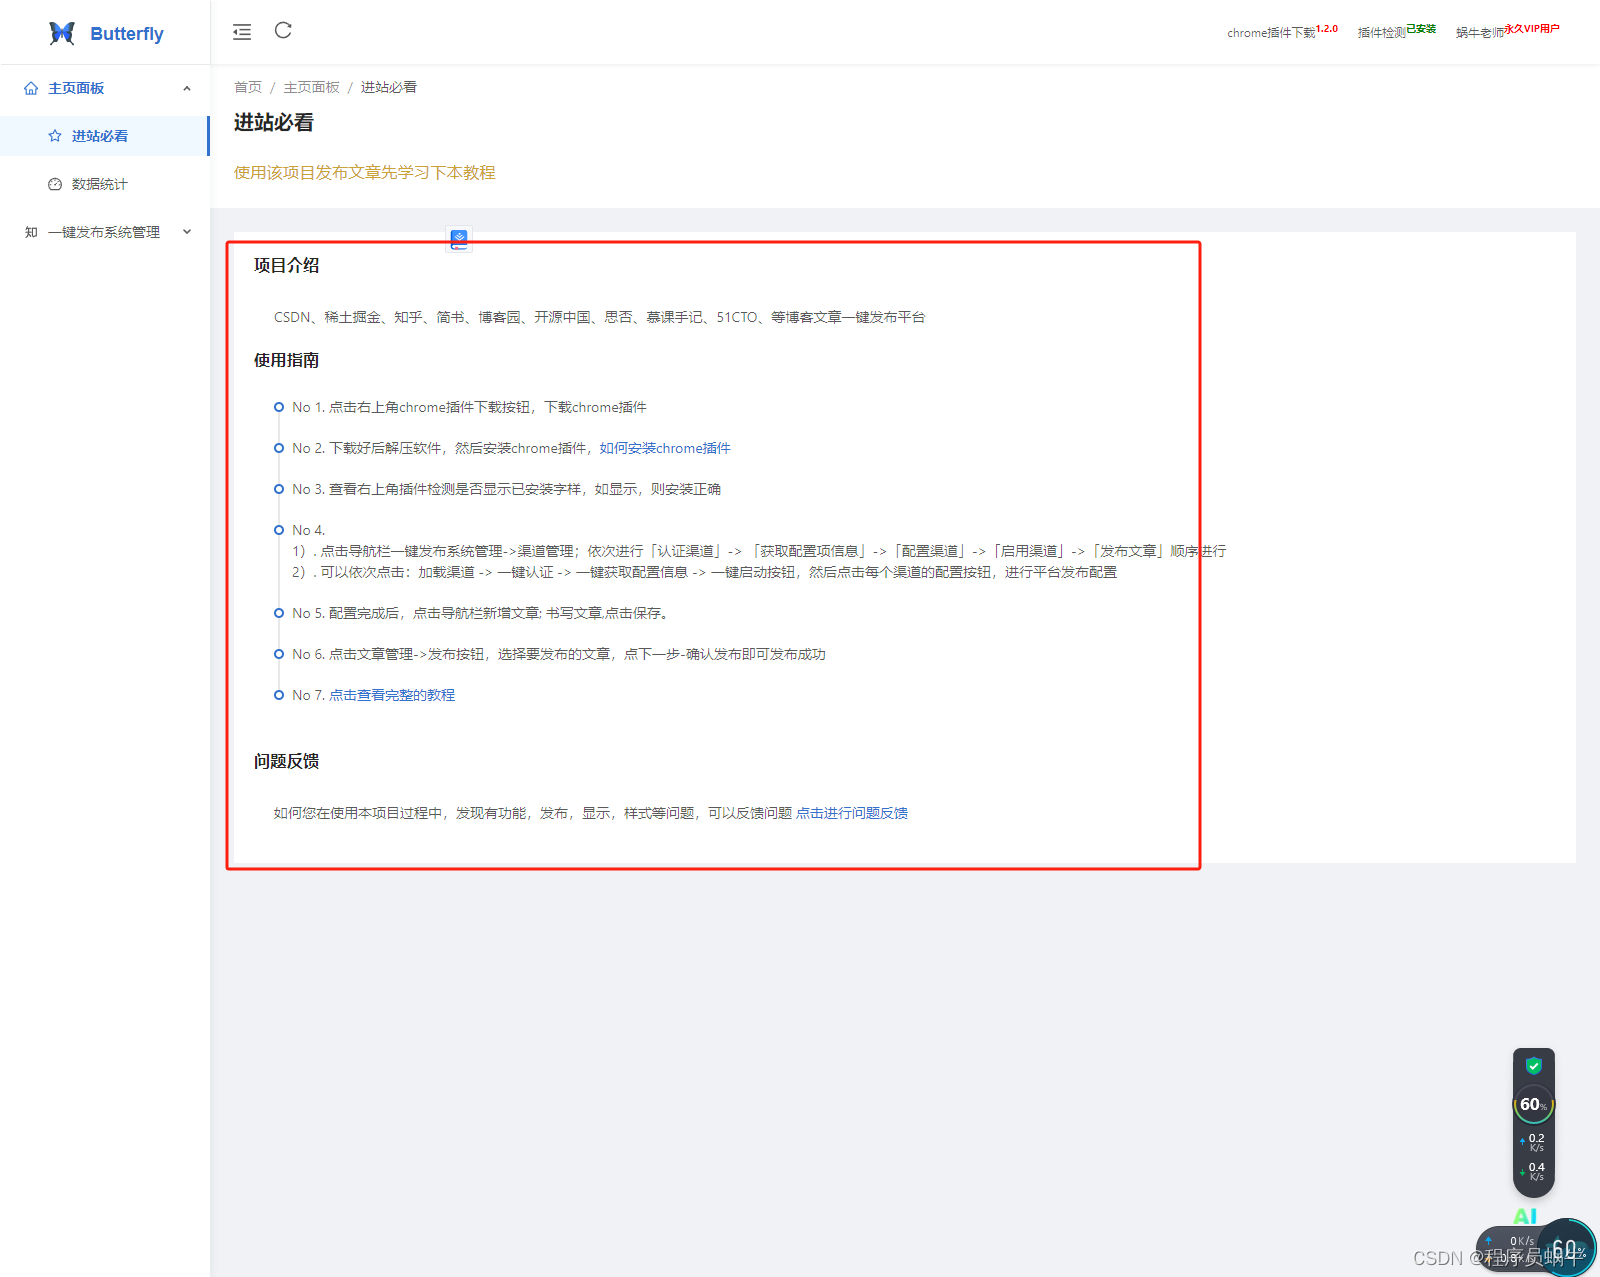Select 主页面板 in the sidebar
The height and width of the screenshot is (1277, 1600).
point(104,88)
